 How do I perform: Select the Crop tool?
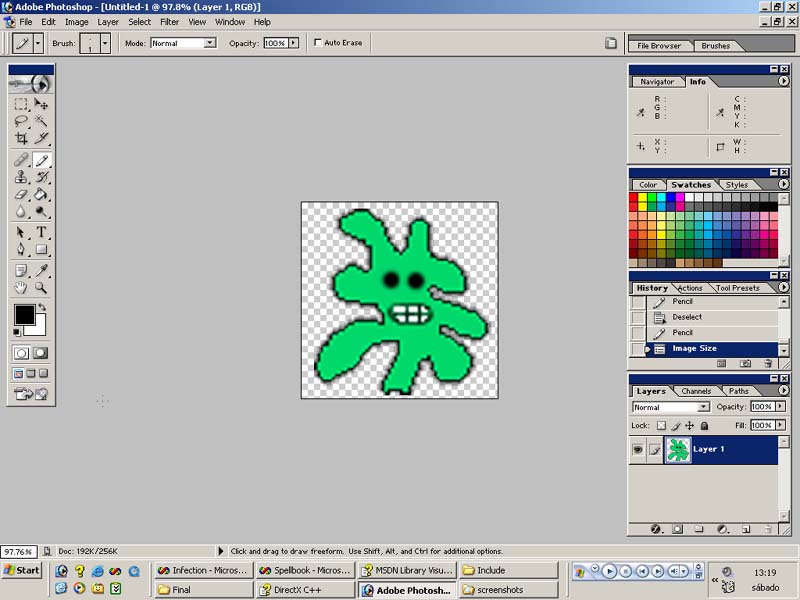pyautogui.click(x=21, y=138)
